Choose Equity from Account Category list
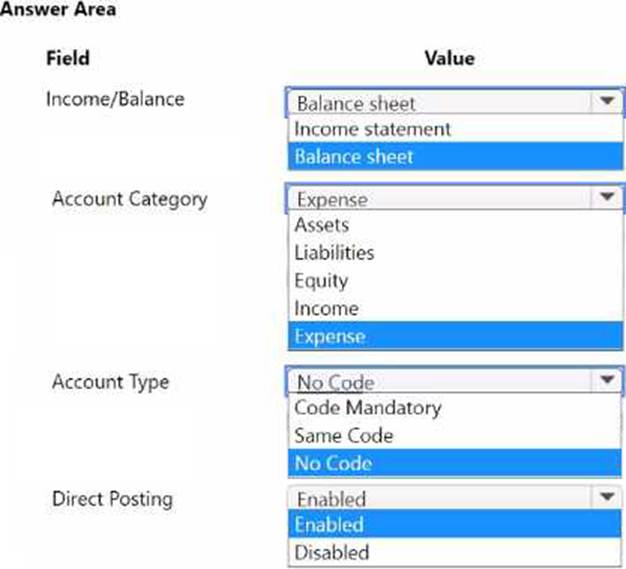626x569 pixels. pyautogui.click(x=321, y=281)
